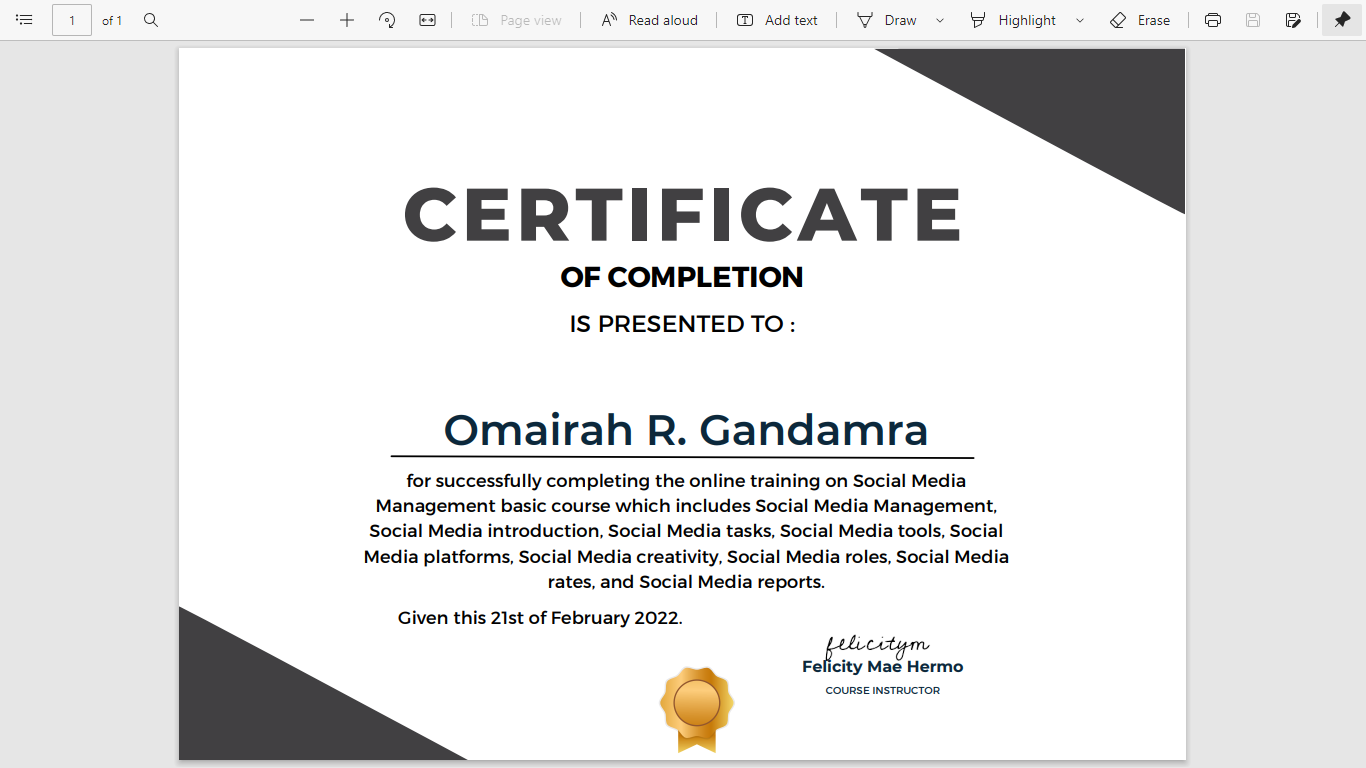Click the grayed-out Save icon
1366x768 pixels.
[x=1253, y=20]
